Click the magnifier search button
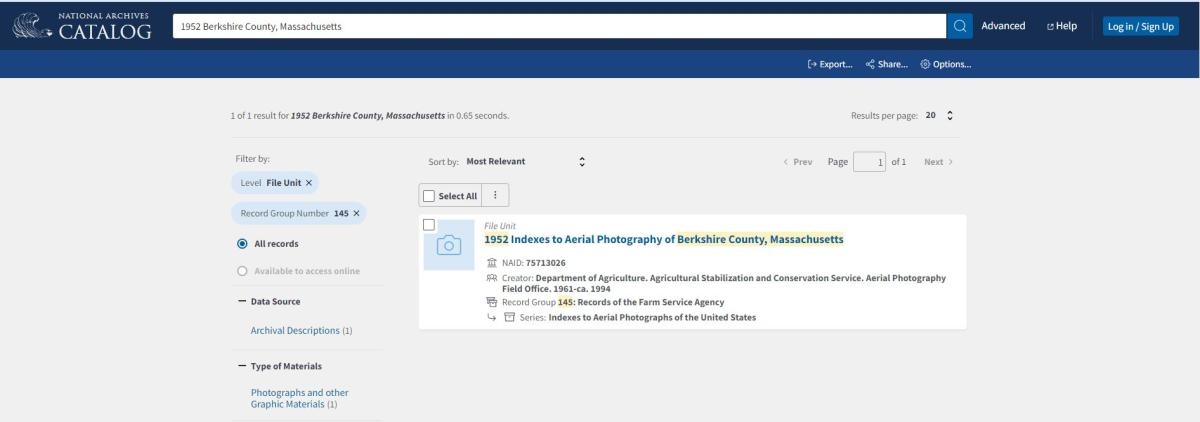 959,26
